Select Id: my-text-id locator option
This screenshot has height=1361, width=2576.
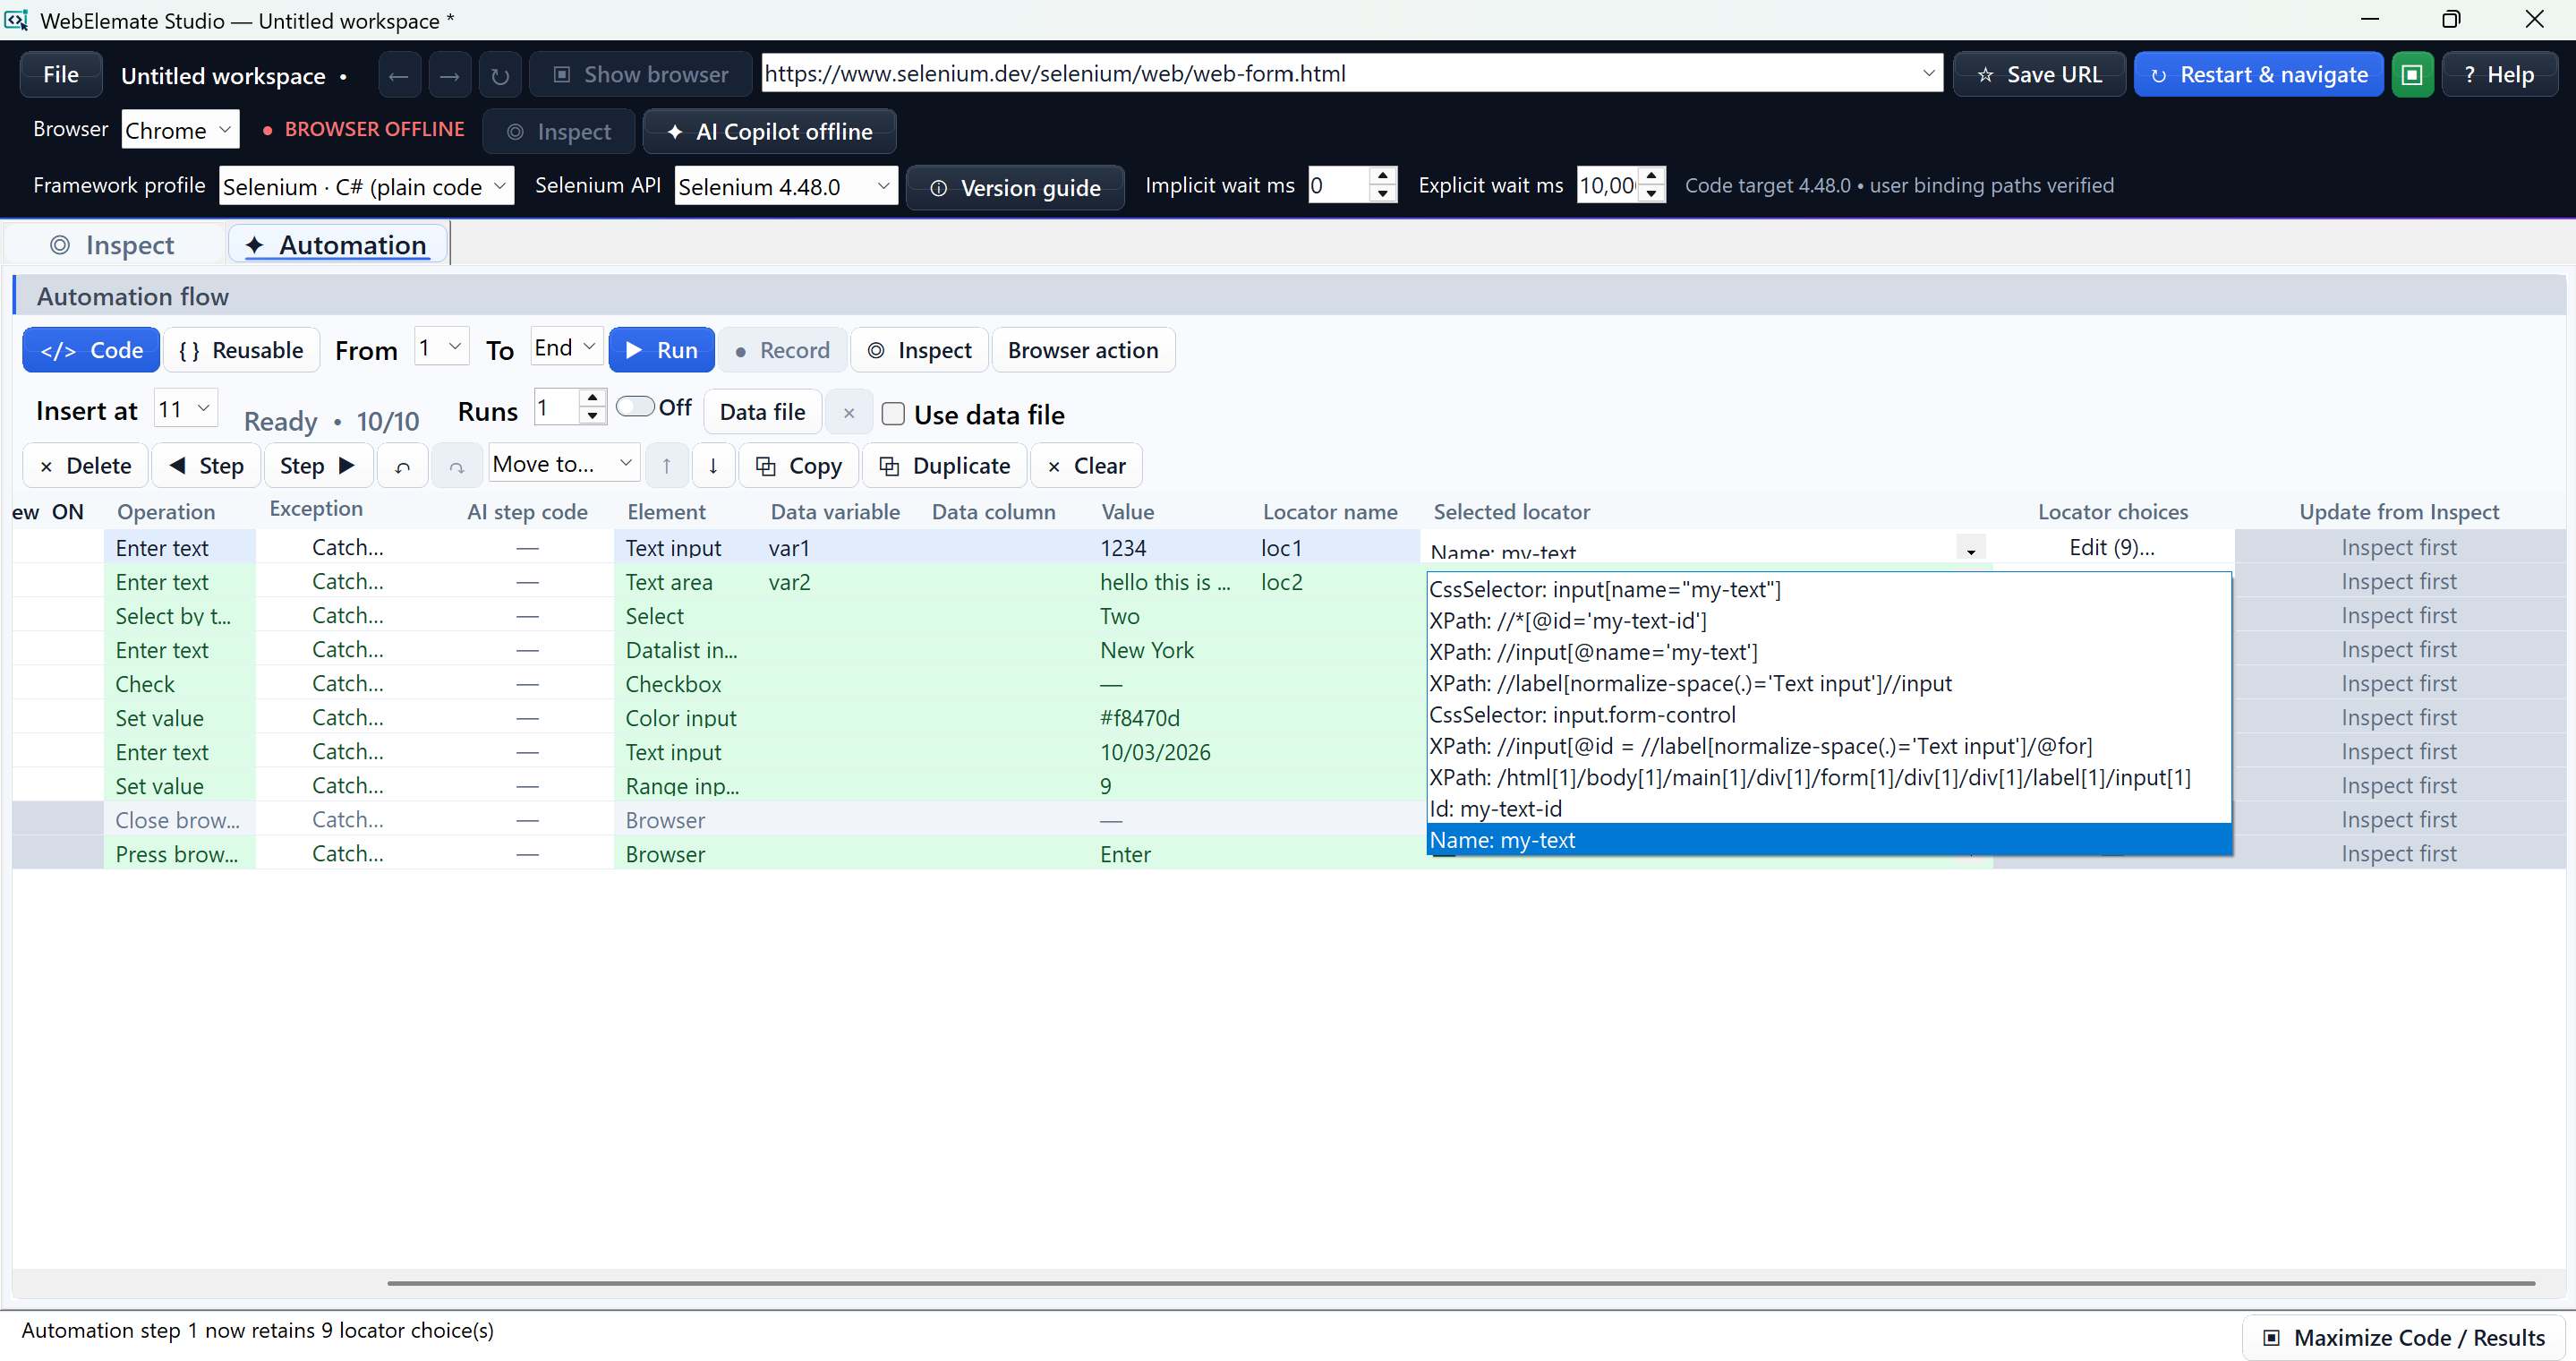pos(1829,809)
